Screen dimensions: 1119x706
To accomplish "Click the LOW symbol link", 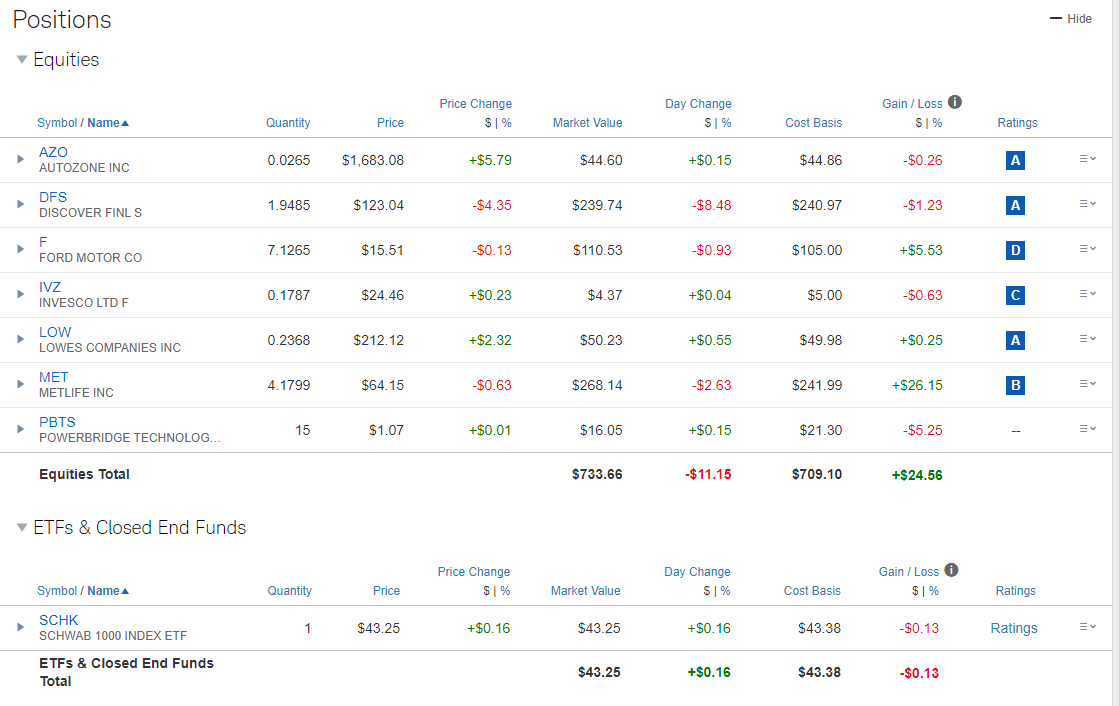I will pyautogui.click(x=54, y=331).
